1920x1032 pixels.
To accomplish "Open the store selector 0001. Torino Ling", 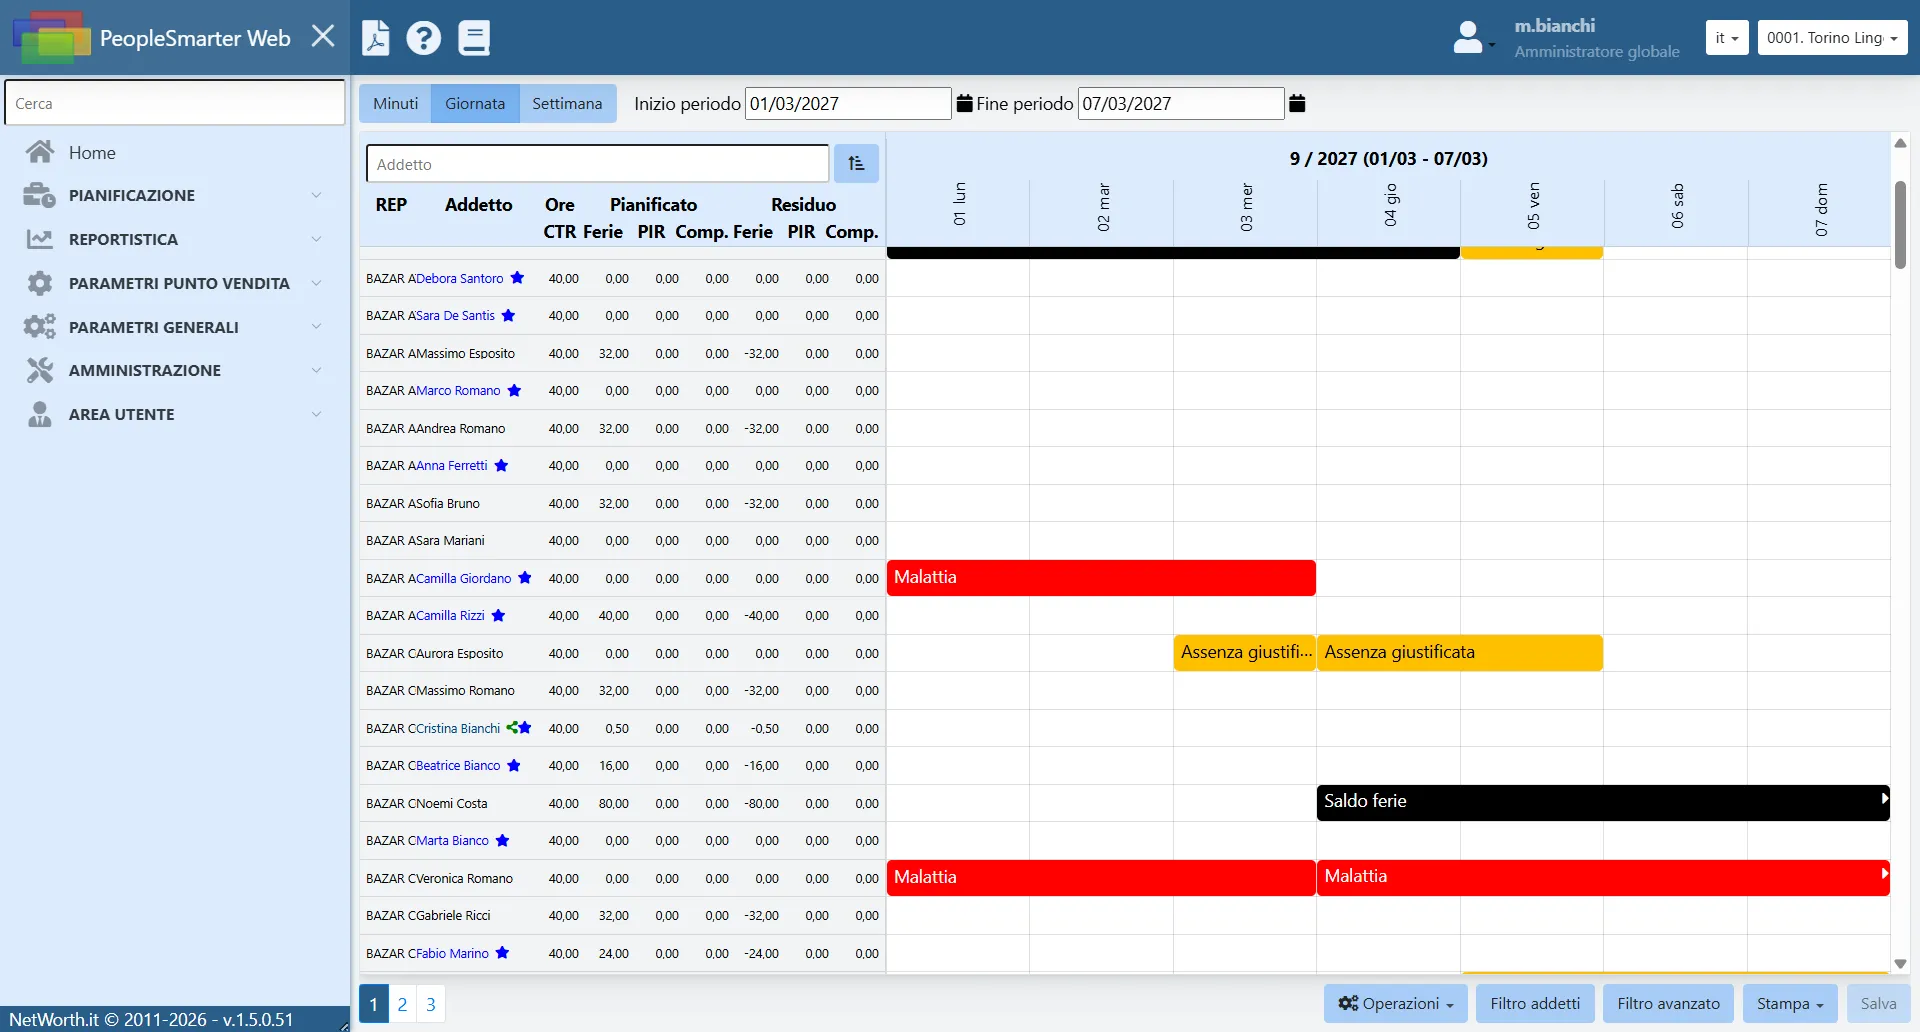I will [1832, 38].
